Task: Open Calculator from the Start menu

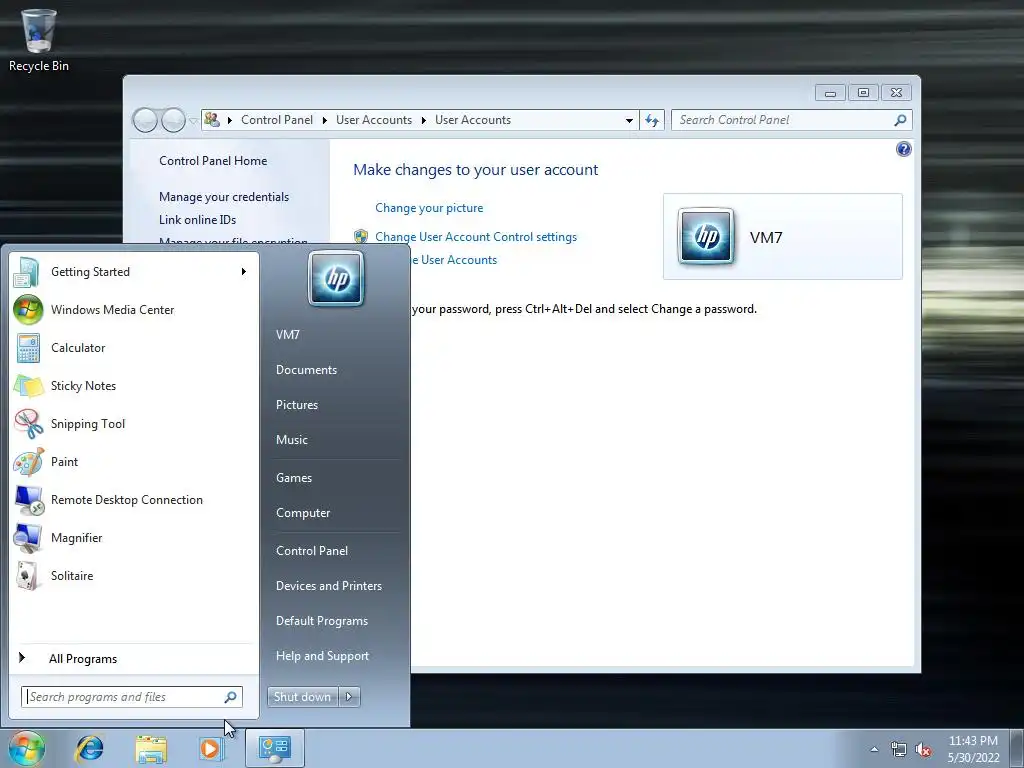Action: 134,347
